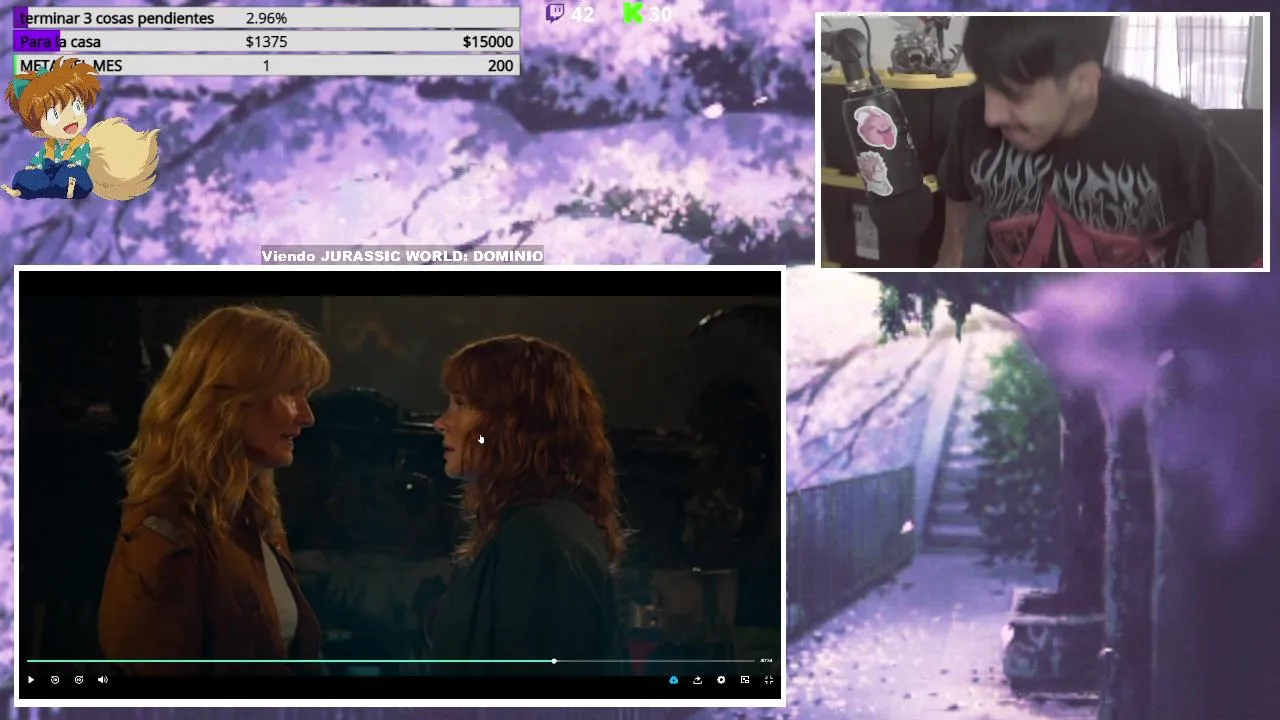The image size is (1280, 720).
Task: Click the Twitch viewer count icon
Action: click(555, 13)
